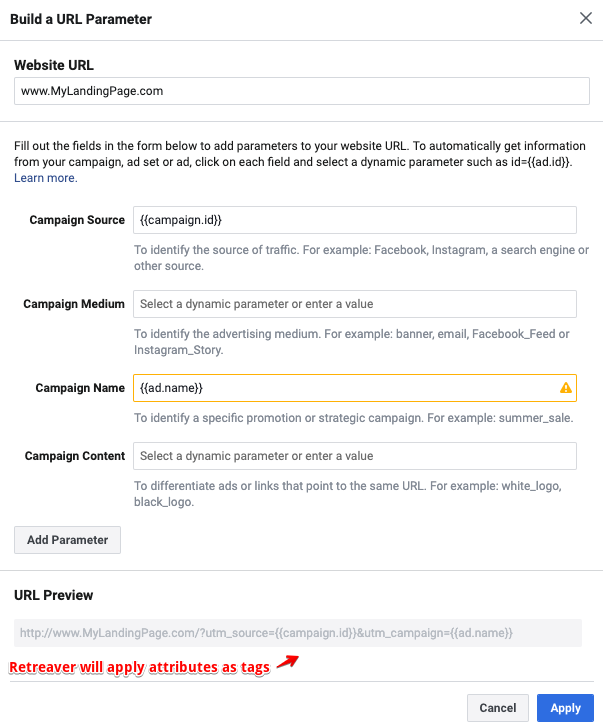The width and height of the screenshot is (603, 727).
Task: Open the Campaign Name parameter field
Action: pos(355,388)
